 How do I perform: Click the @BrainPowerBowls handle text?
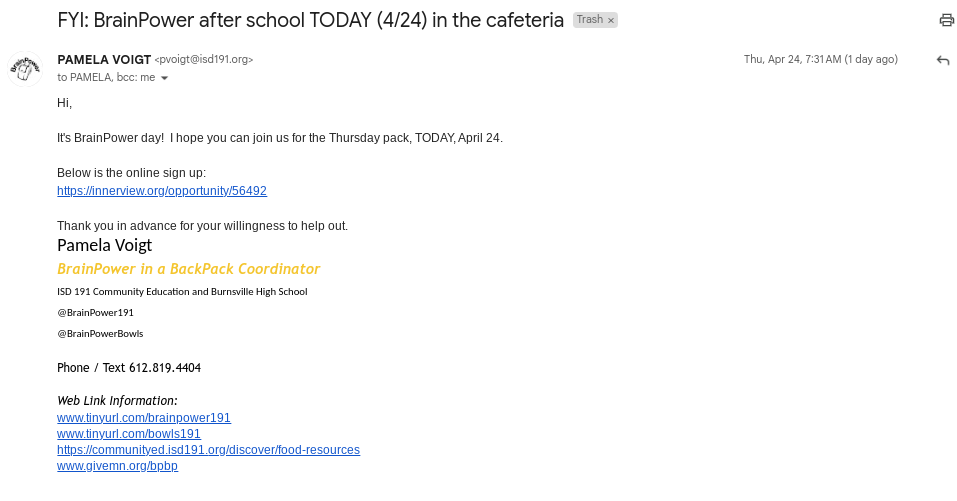(x=100, y=333)
